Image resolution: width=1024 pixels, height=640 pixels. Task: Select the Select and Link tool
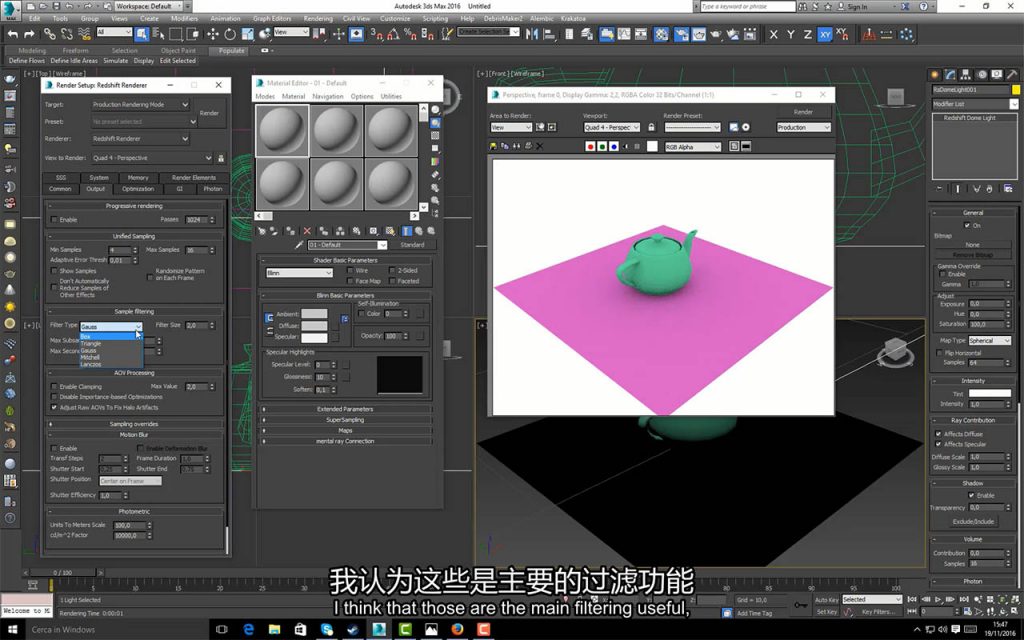pos(50,34)
